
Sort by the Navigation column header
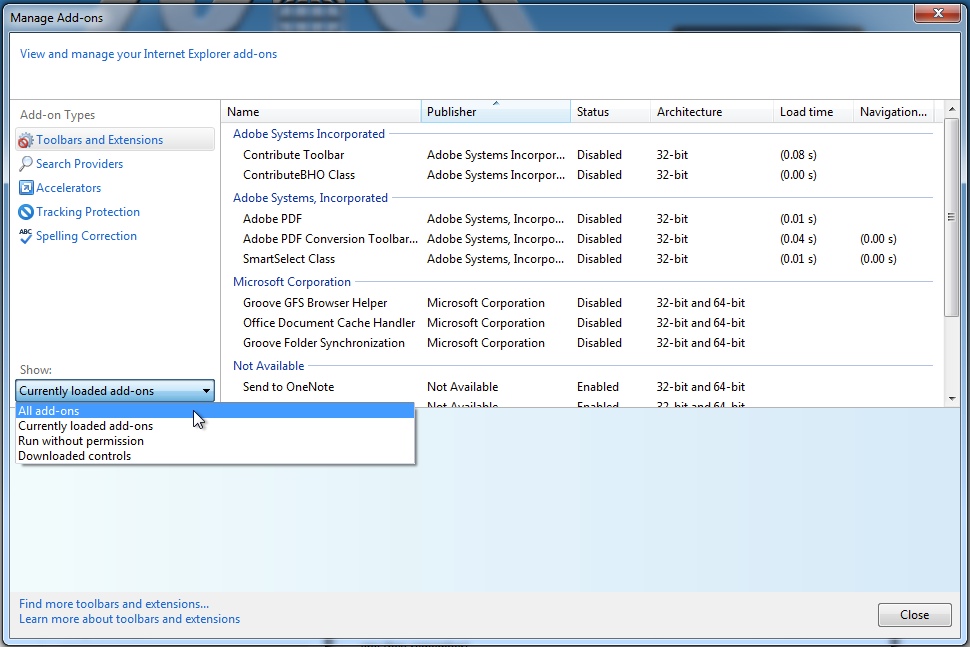[x=893, y=112]
